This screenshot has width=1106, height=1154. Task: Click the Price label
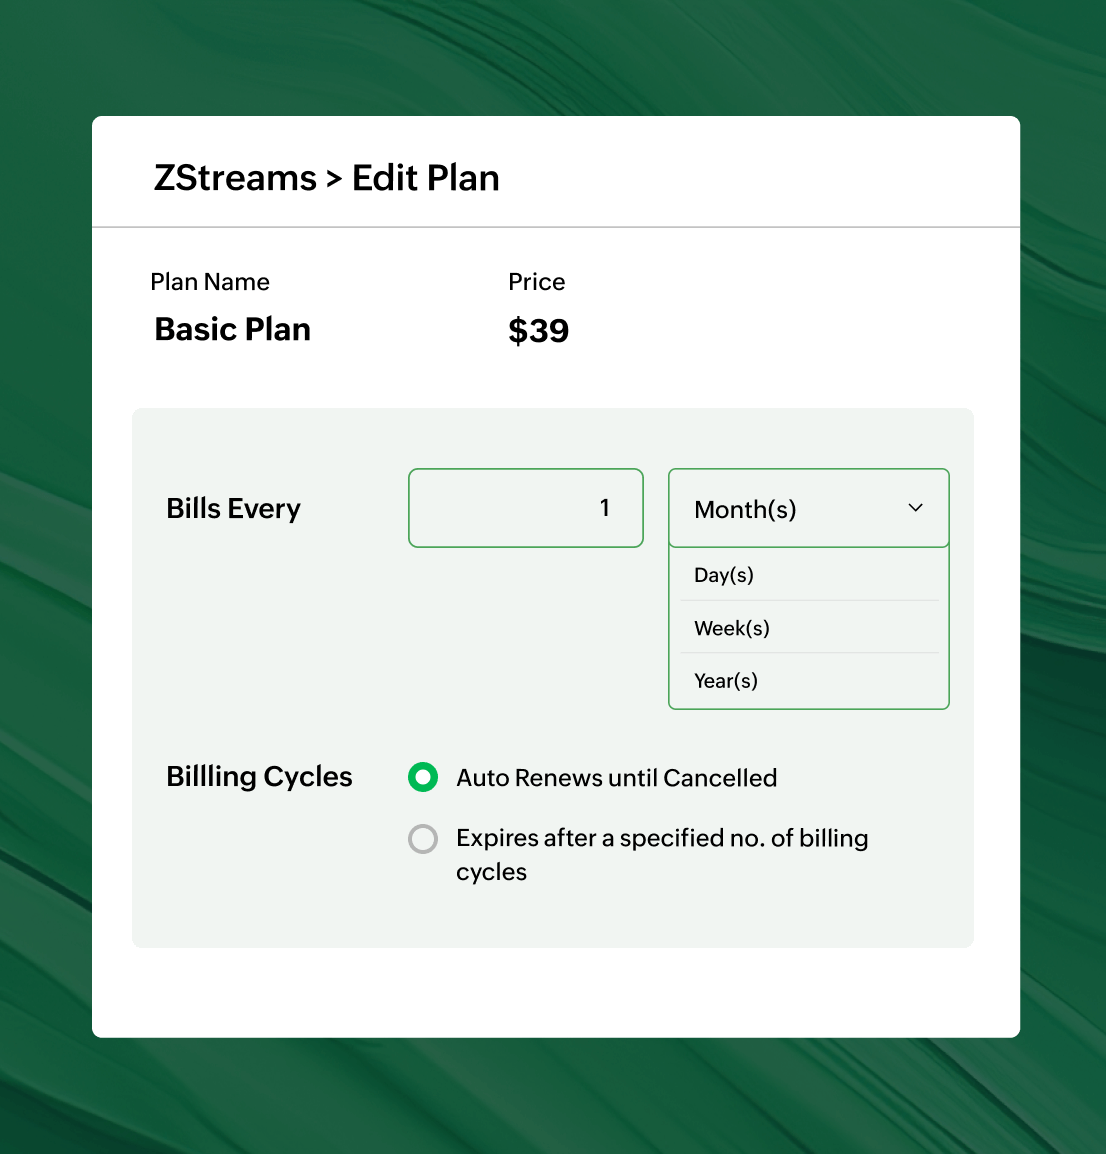pos(536,281)
